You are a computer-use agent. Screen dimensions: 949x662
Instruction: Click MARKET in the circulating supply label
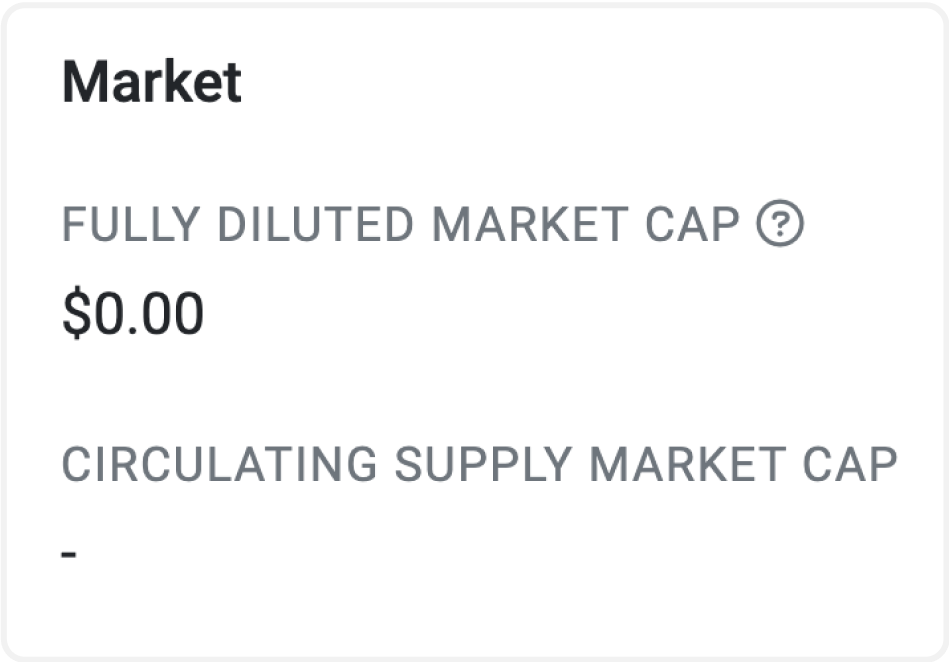click(x=688, y=464)
